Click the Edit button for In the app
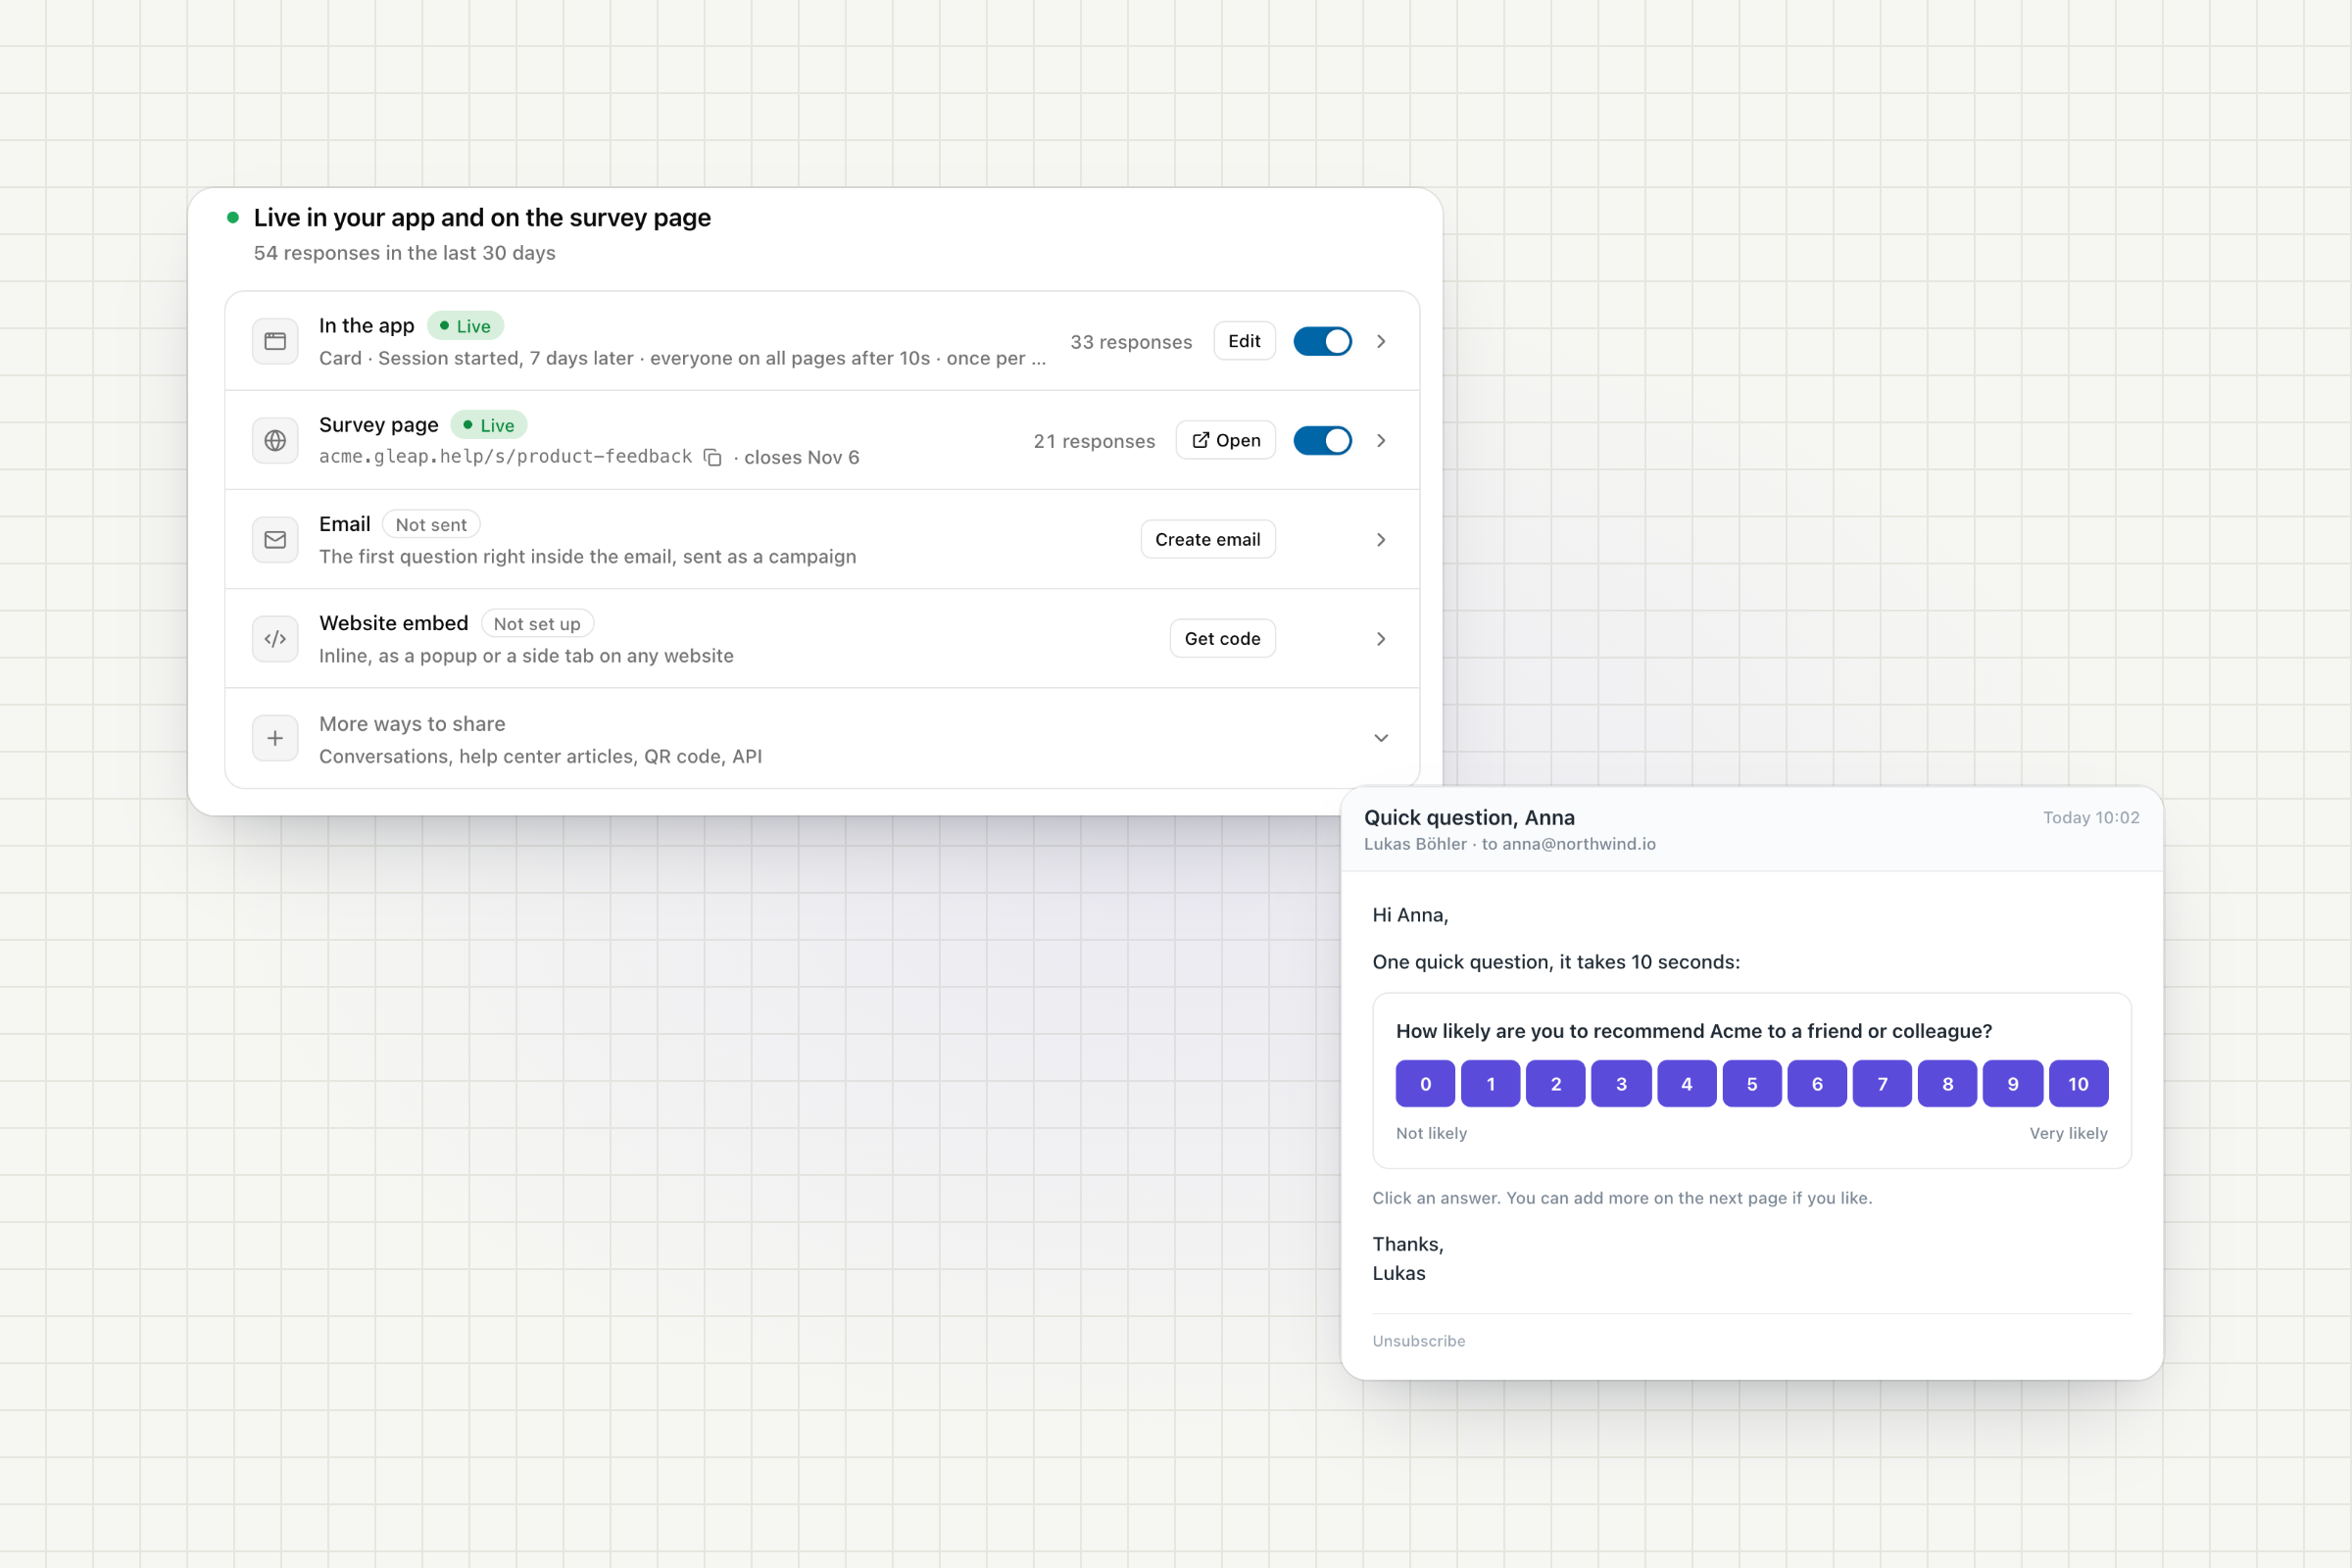The height and width of the screenshot is (1568, 2352). (x=1244, y=341)
